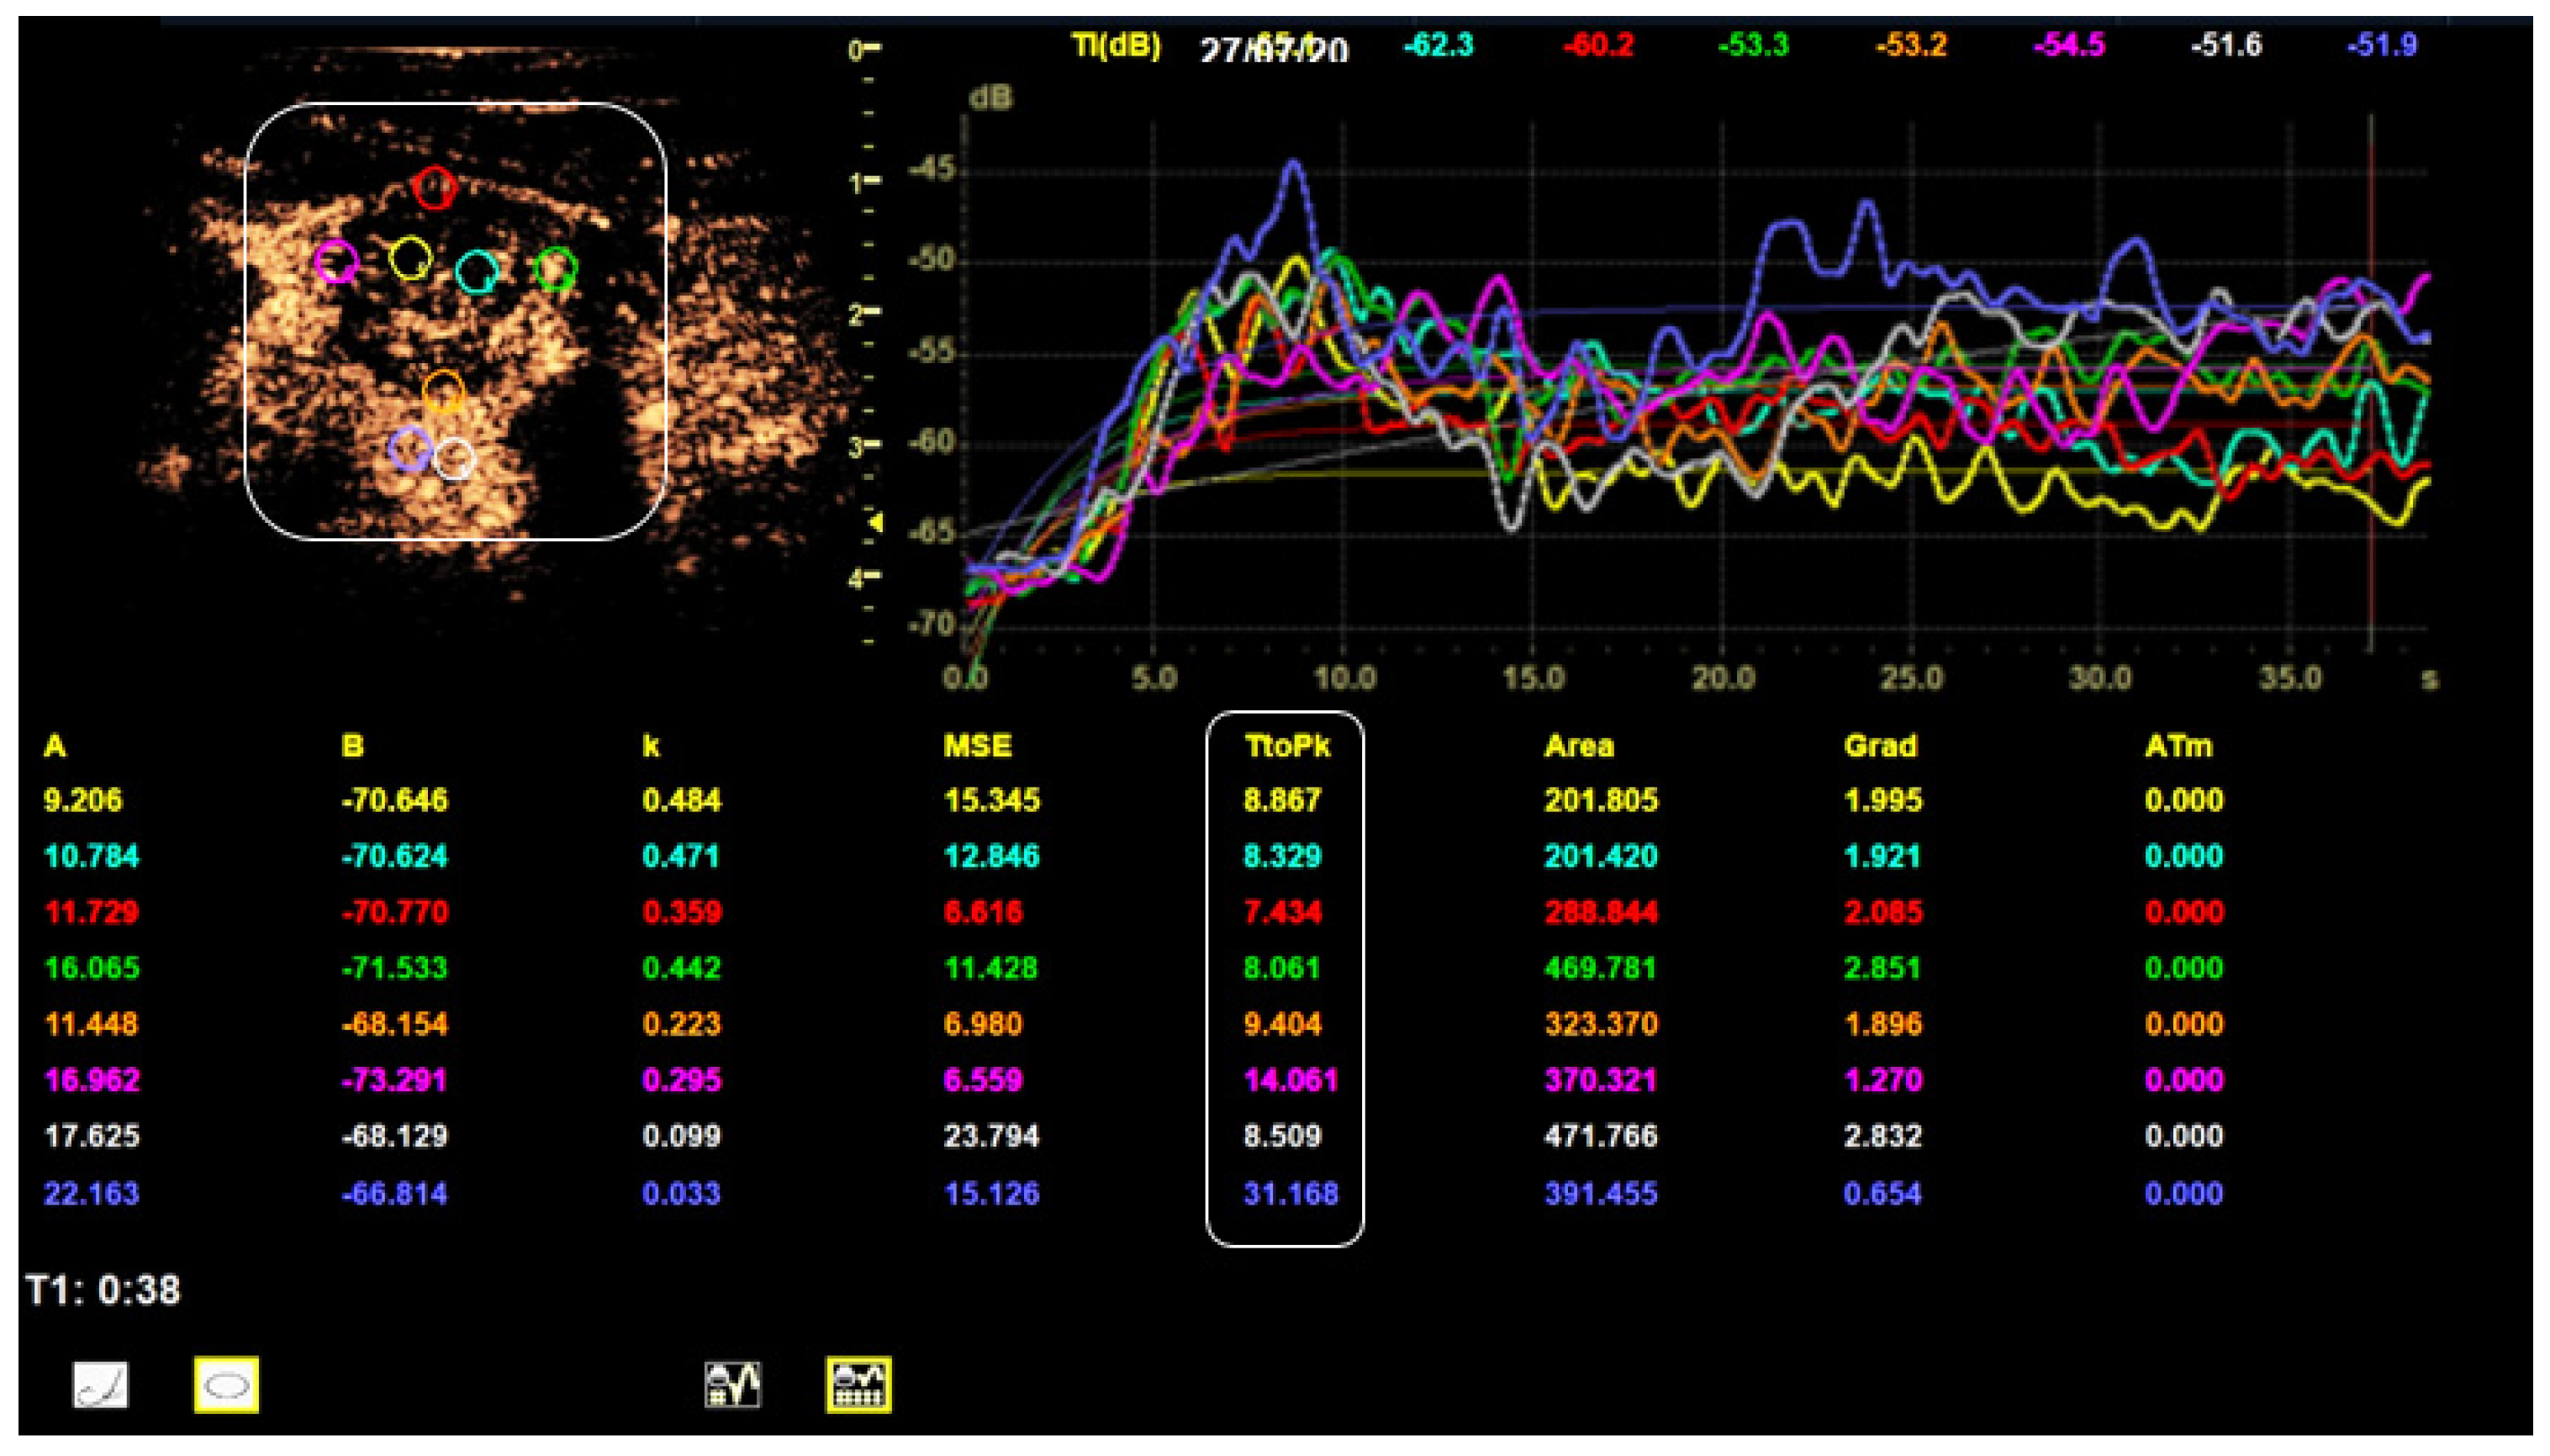Viewport: 2550px width, 1456px height.
Task: Click the yellow depth focus arrow marker
Action: tap(877, 522)
